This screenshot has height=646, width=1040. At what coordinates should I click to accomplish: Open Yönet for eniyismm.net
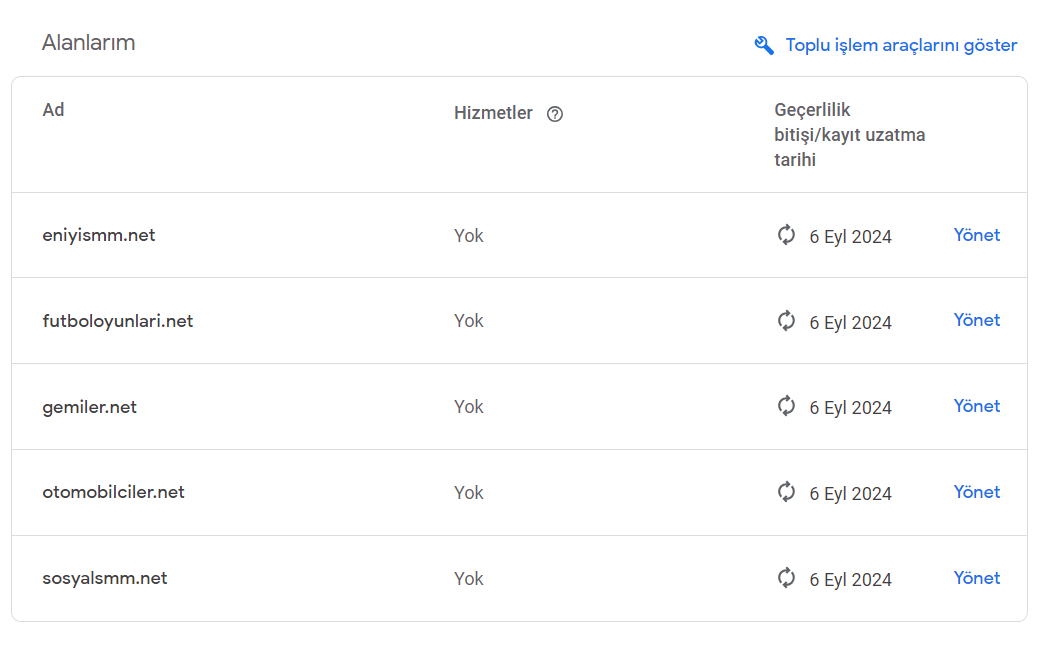point(976,235)
